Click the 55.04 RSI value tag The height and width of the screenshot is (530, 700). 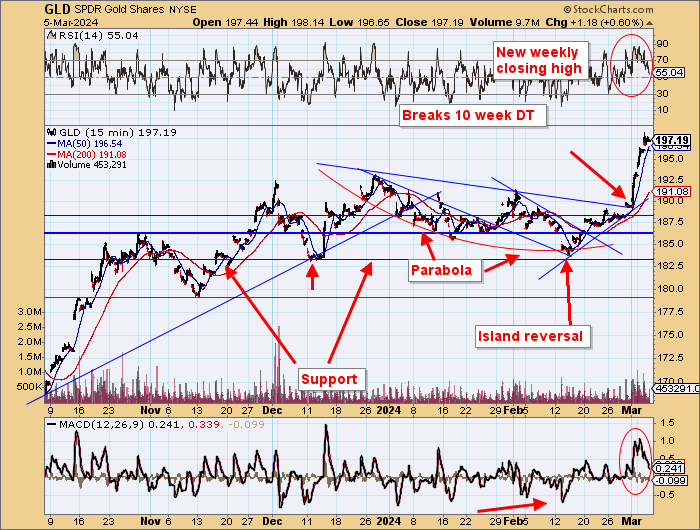(669, 72)
